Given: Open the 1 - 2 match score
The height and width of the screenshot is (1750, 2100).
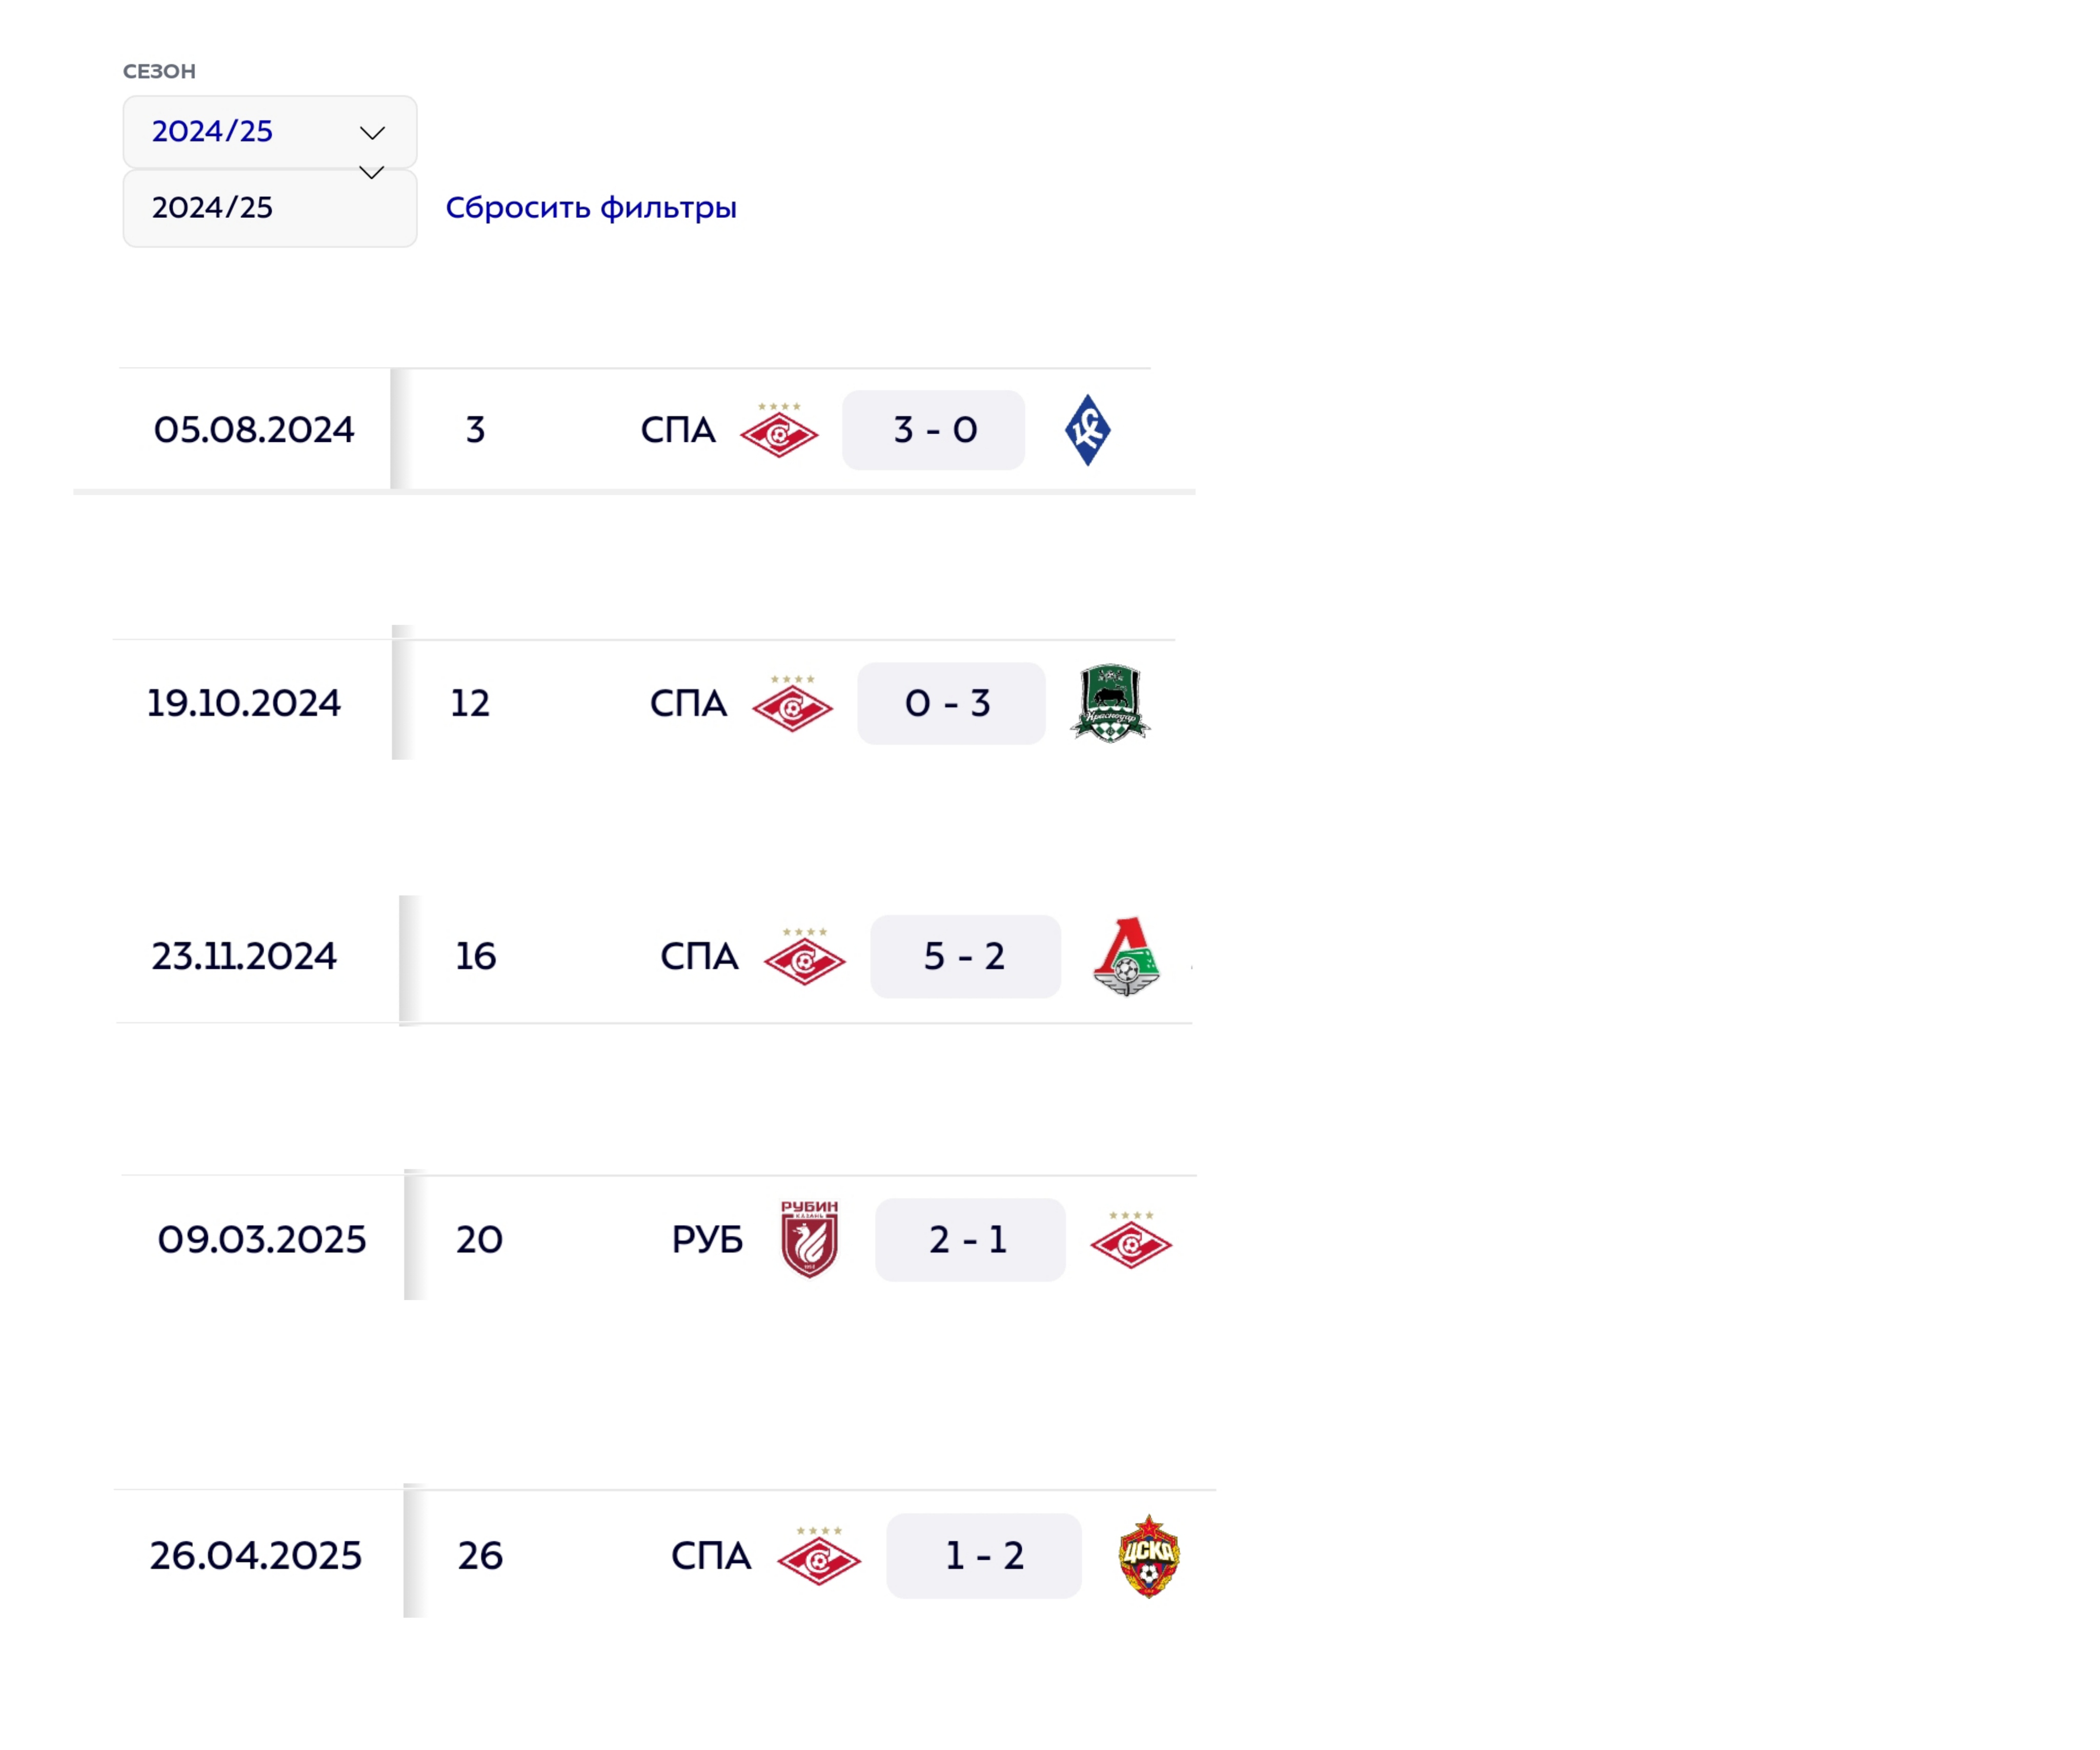Looking at the screenshot, I should coord(984,1556).
